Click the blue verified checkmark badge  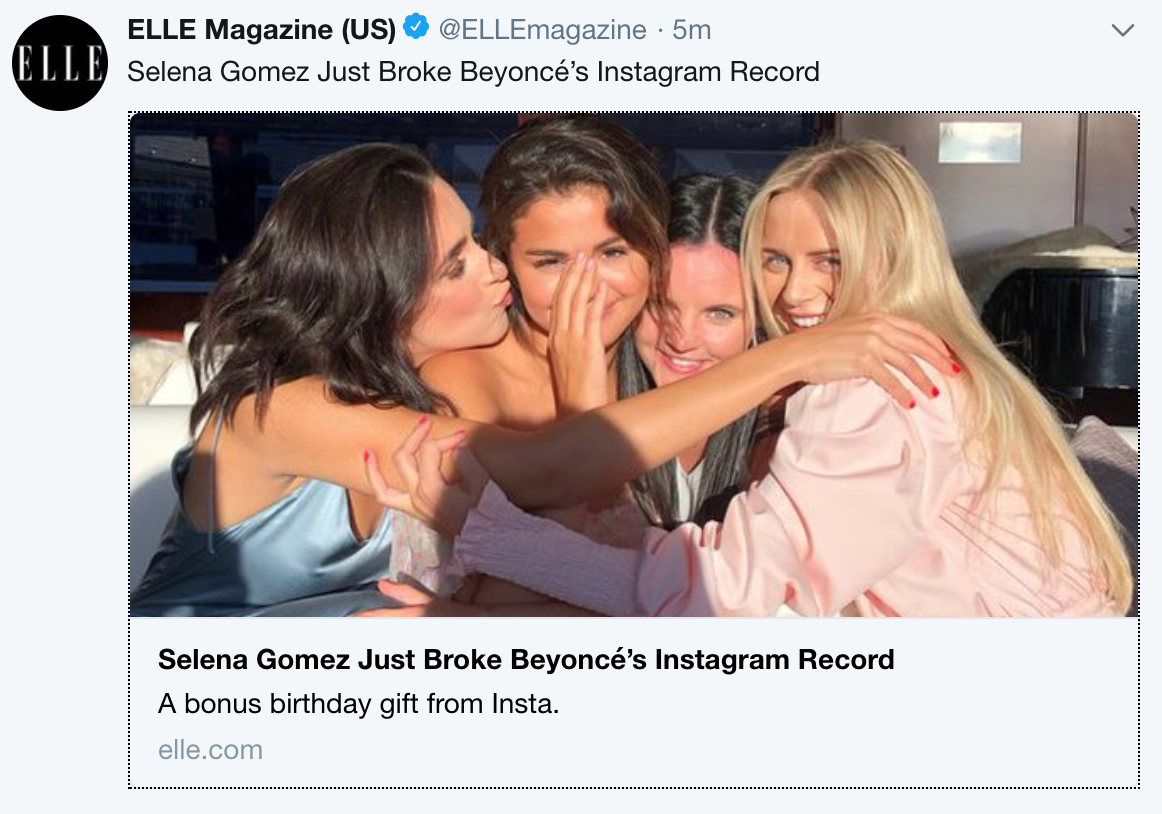coord(416,30)
